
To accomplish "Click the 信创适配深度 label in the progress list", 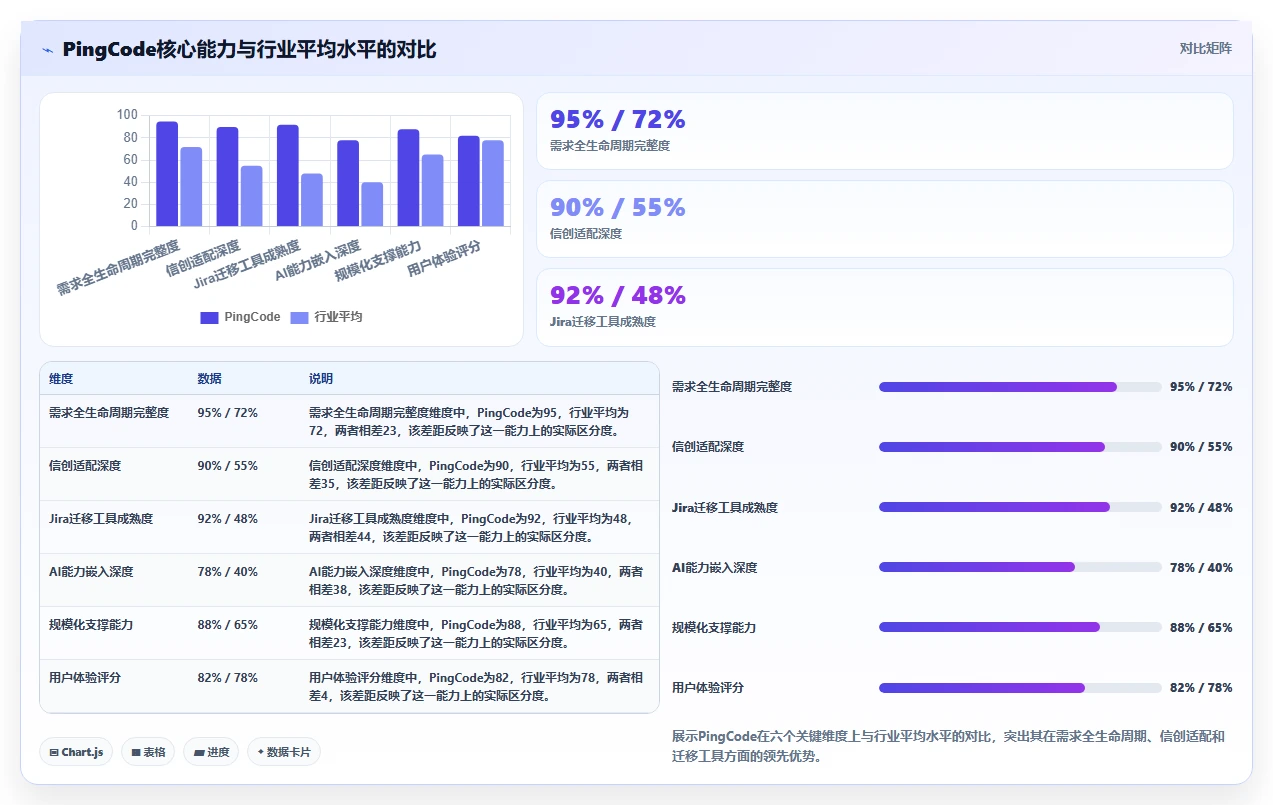I will (708, 447).
